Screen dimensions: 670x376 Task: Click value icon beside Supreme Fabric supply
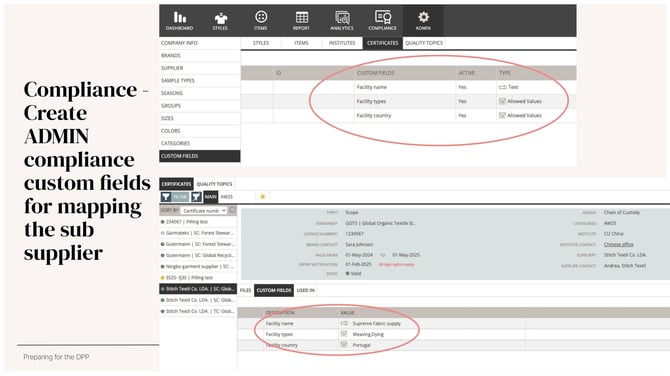coord(344,323)
